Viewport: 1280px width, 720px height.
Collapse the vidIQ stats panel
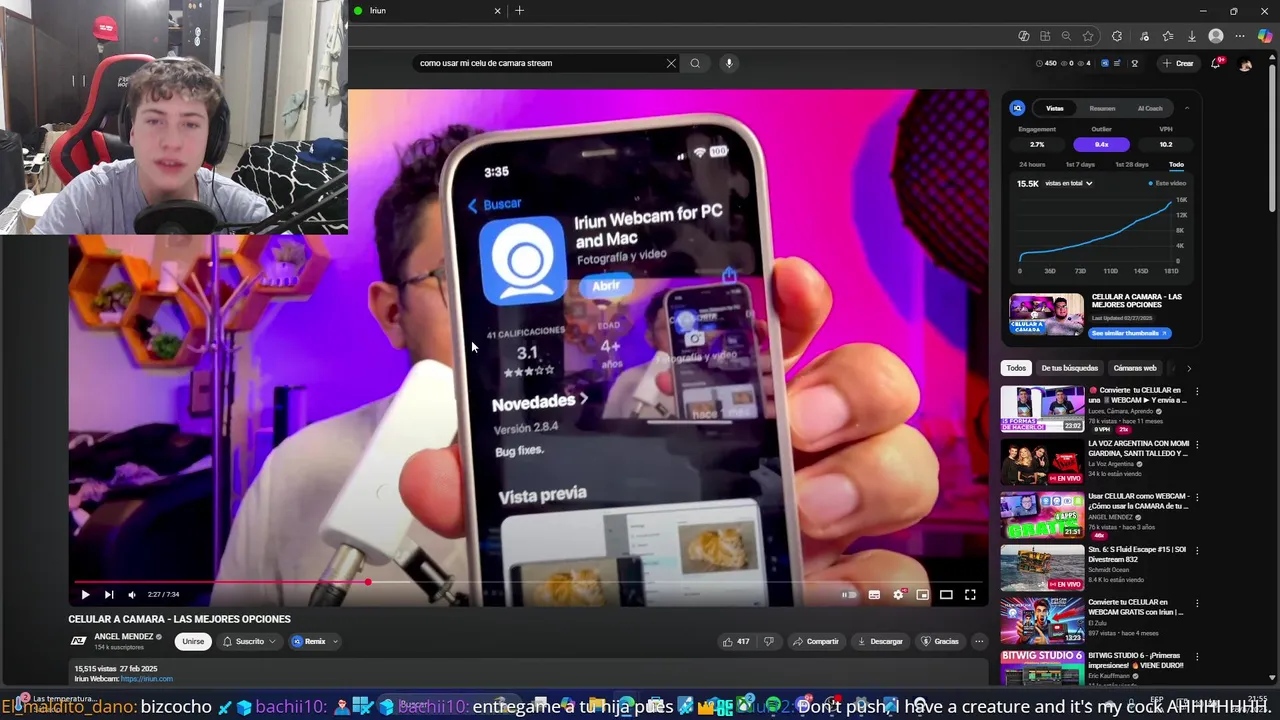coord(1187,108)
